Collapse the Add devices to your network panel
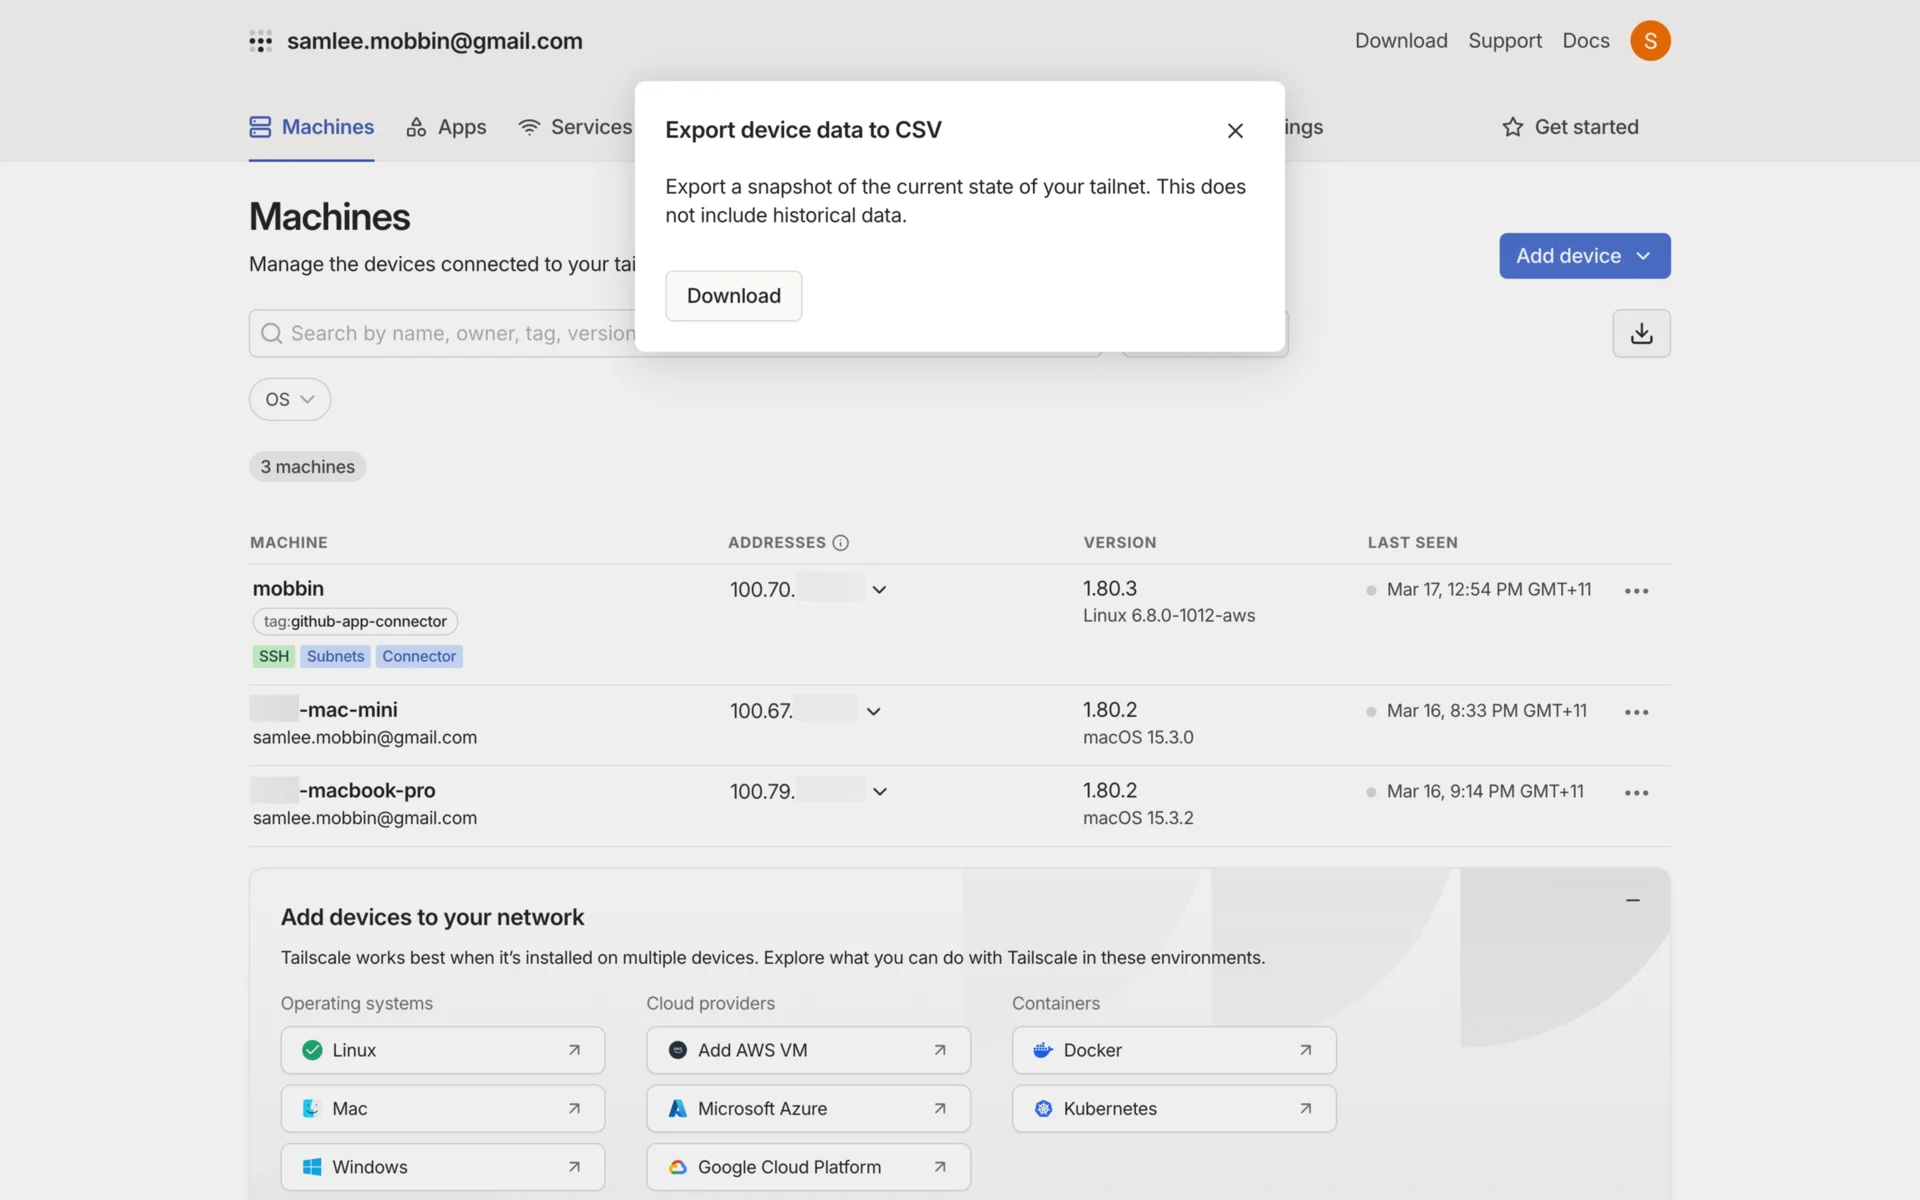The height and width of the screenshot is (1200, 1920). (1632, 901)
